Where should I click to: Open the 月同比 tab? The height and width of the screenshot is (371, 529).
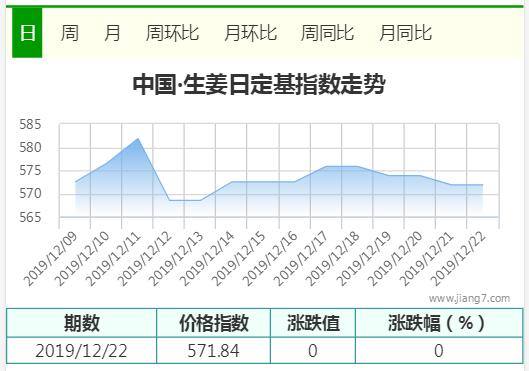point(406,33)
